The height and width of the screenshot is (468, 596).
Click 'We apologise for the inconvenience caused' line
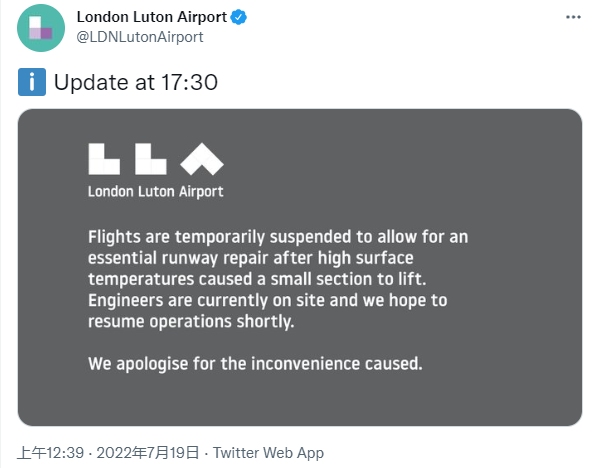[255, 363]
